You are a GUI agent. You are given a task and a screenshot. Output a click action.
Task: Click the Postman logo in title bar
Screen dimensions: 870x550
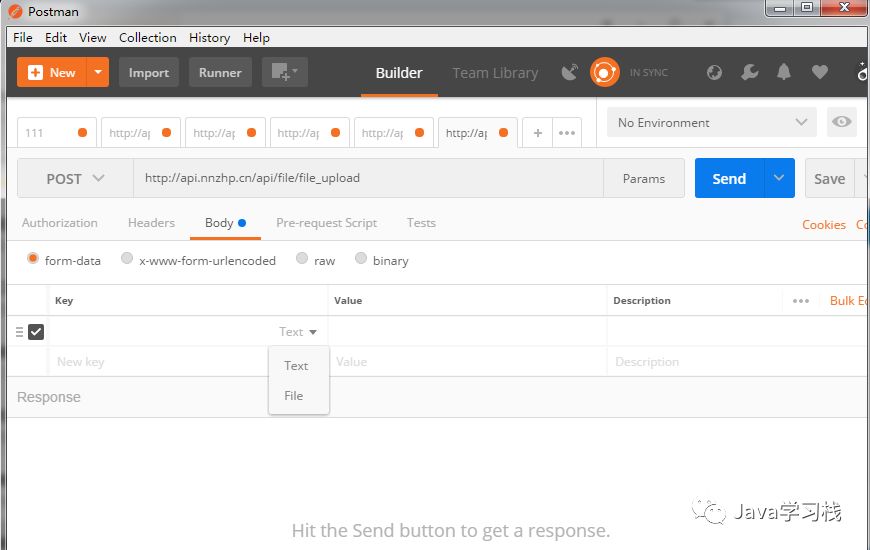coord(16,11)
